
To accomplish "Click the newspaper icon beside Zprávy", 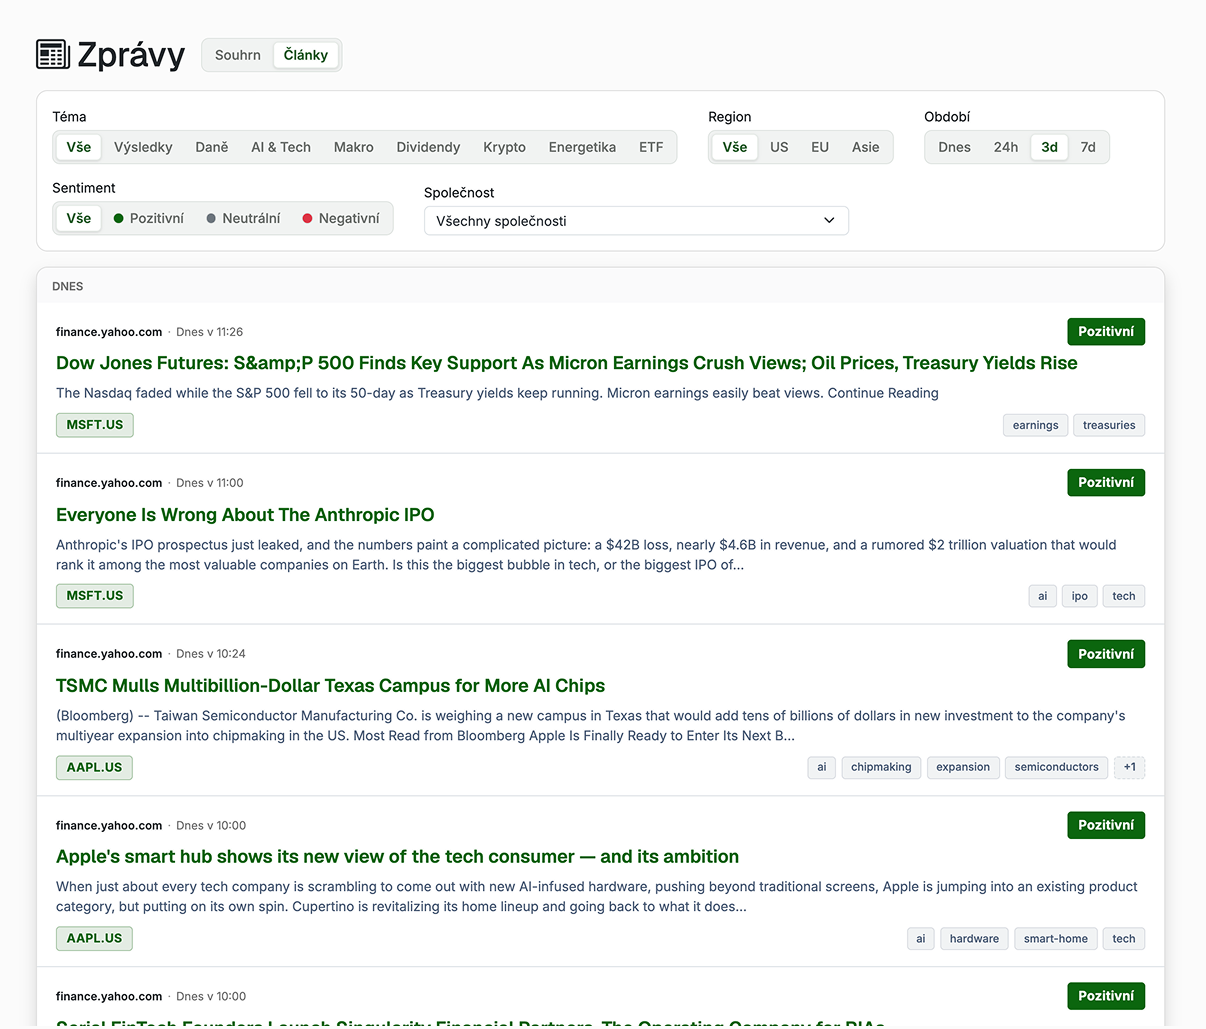I will click(x=53, y=54).
